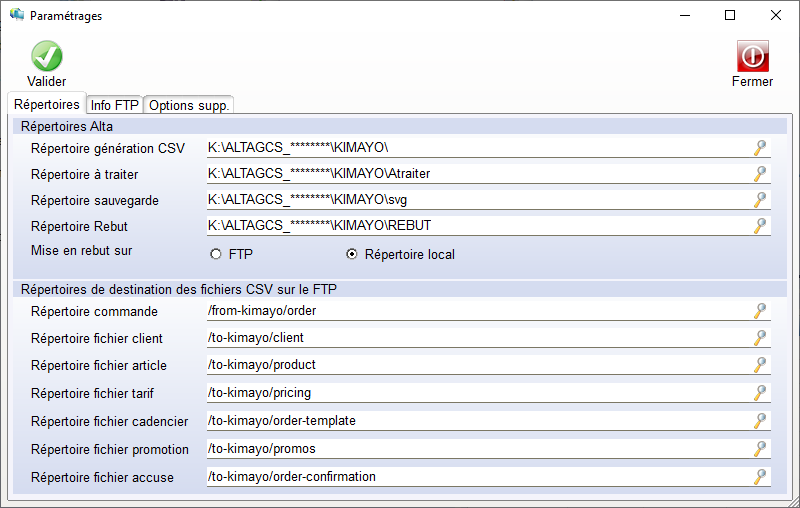The height and width of the screenshot is (508, 800).
Task: Click browse icon for Répertoire génération CSV
Action: (x=760, y=148)
